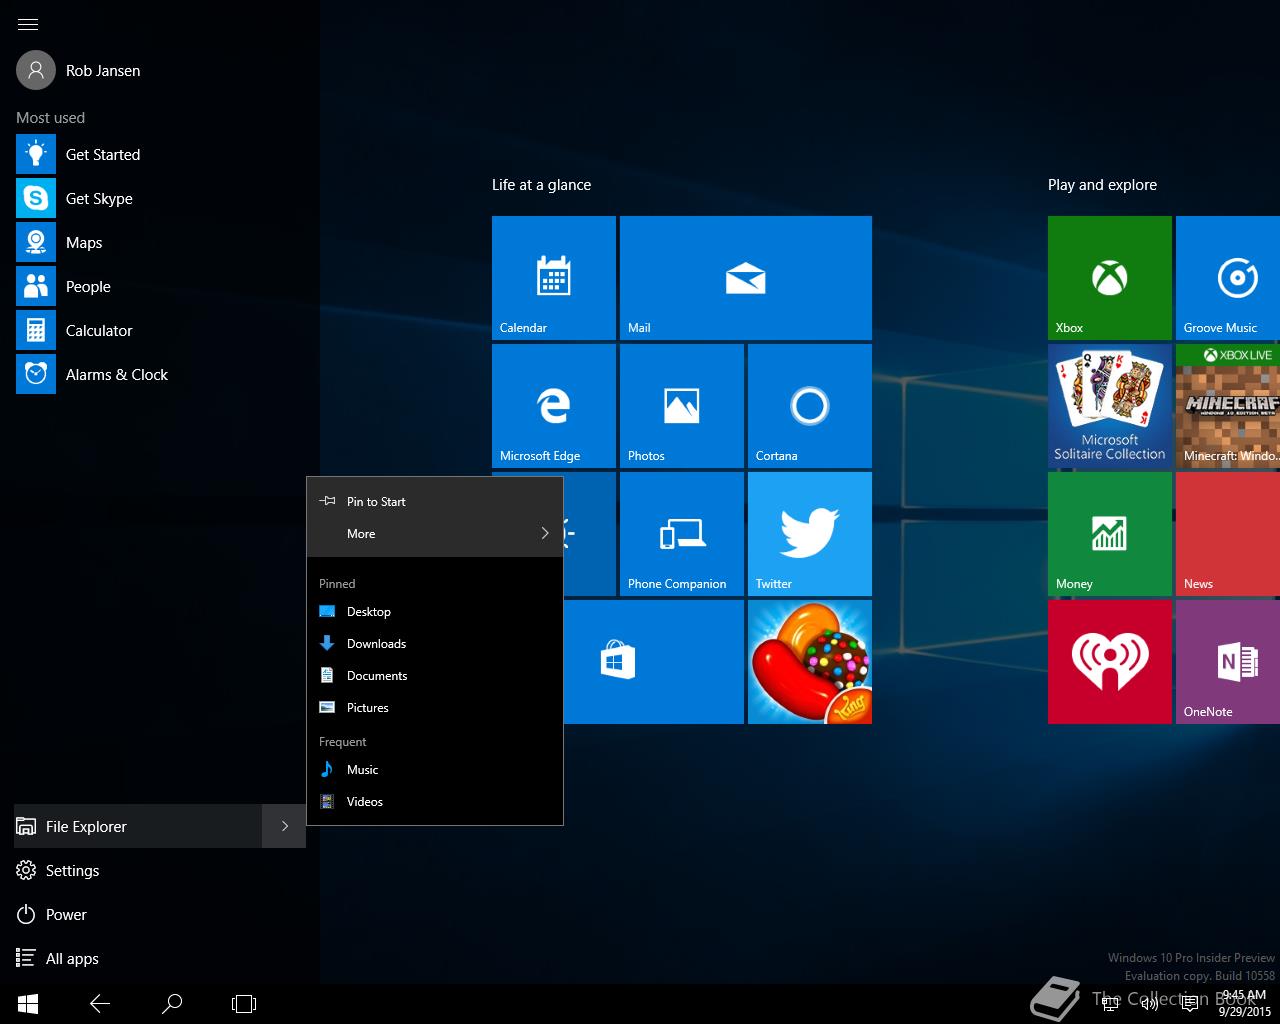
Task: Open the Phone Companion tile
Action: (682, 534)
